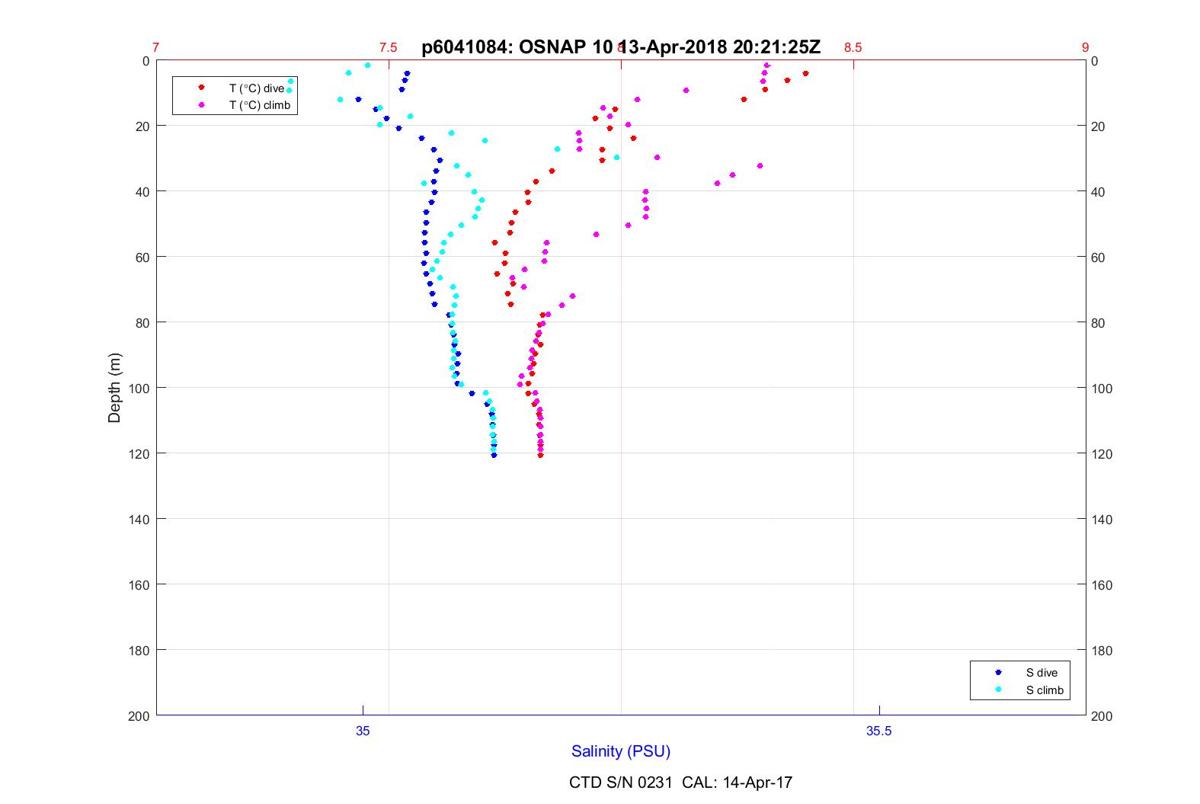Click left depth axis tick label 20
Viewport: 1200px width, 804px height.
pyautogui.click(x=143, y=126)
